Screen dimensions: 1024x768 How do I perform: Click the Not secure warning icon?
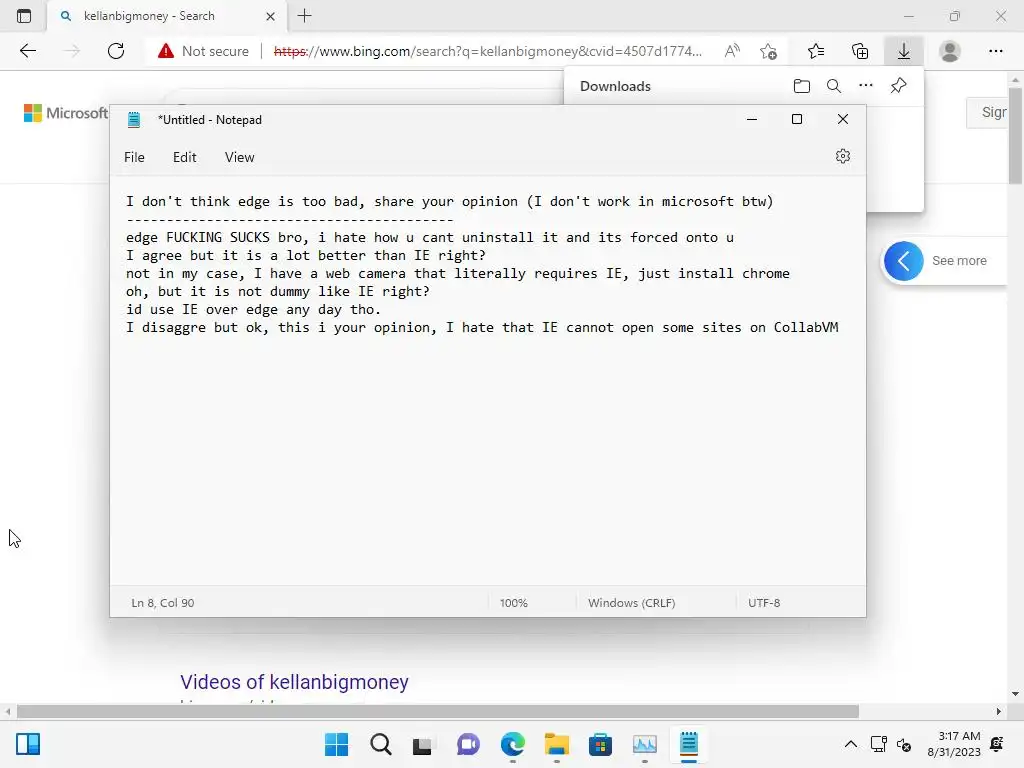166,51
